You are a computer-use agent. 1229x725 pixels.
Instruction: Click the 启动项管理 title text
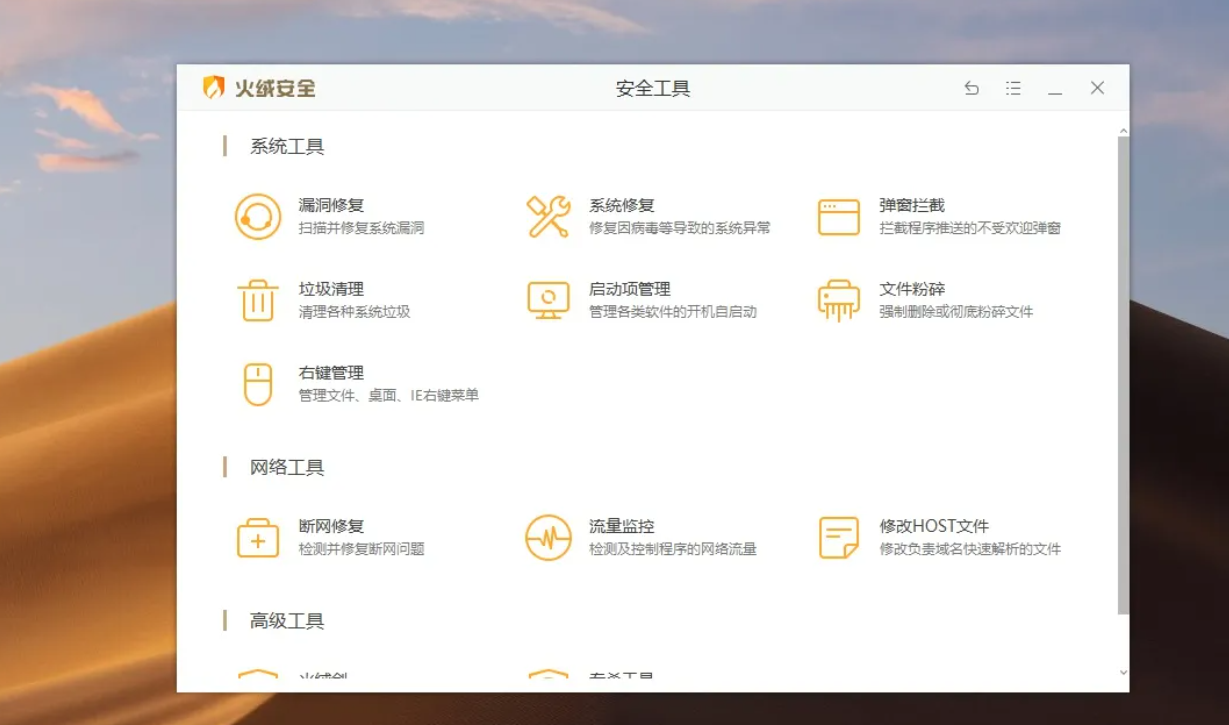630,289
